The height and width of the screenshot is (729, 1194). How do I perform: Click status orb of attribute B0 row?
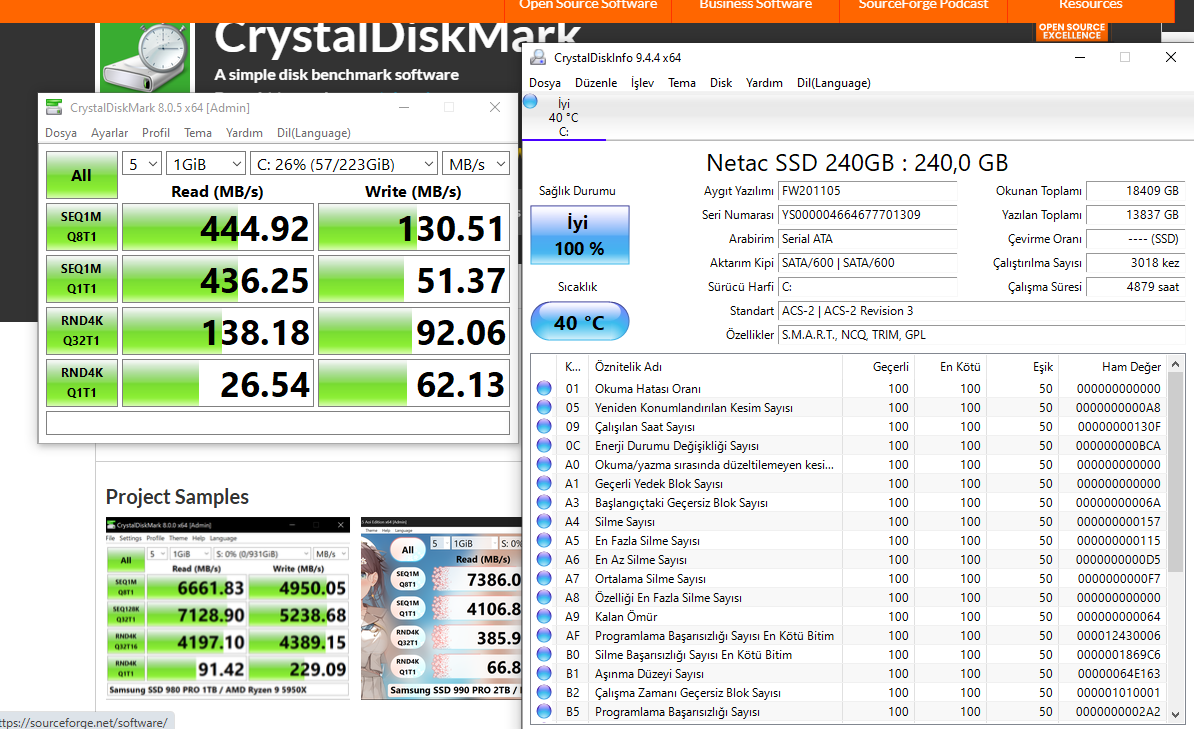coord(544,655)
